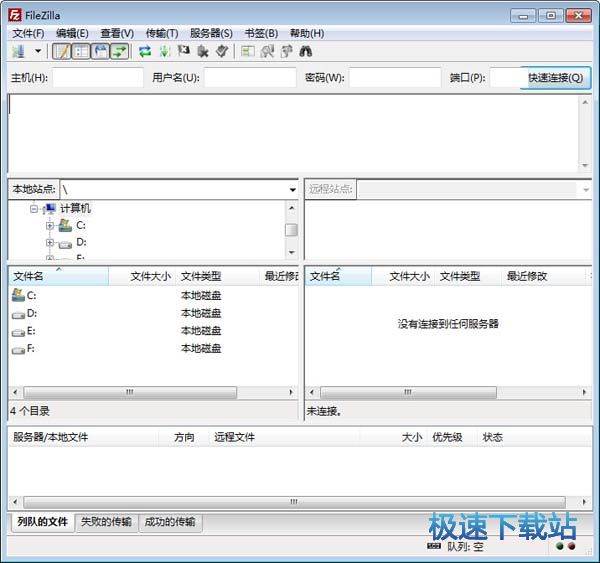600x563 pixels.
Task: Click the process transfer queue icon
Action: point(164,51)
